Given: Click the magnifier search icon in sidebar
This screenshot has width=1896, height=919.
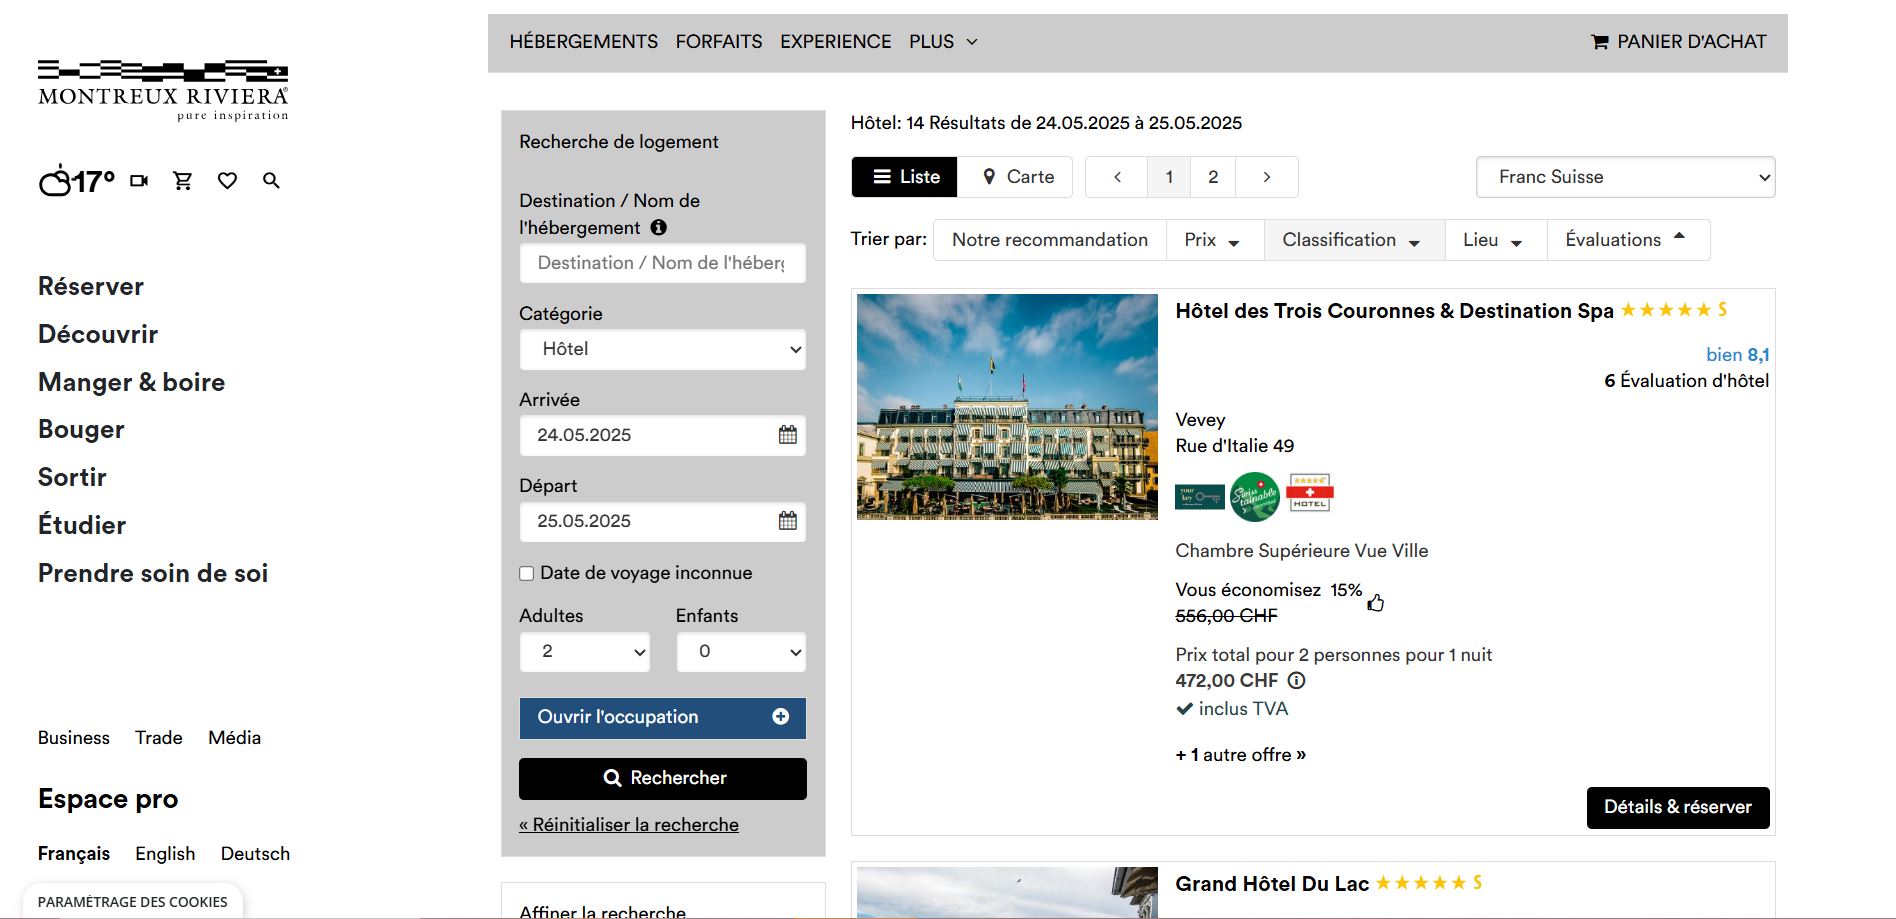Looking at the screenshot, I should (x=271, y=181).
